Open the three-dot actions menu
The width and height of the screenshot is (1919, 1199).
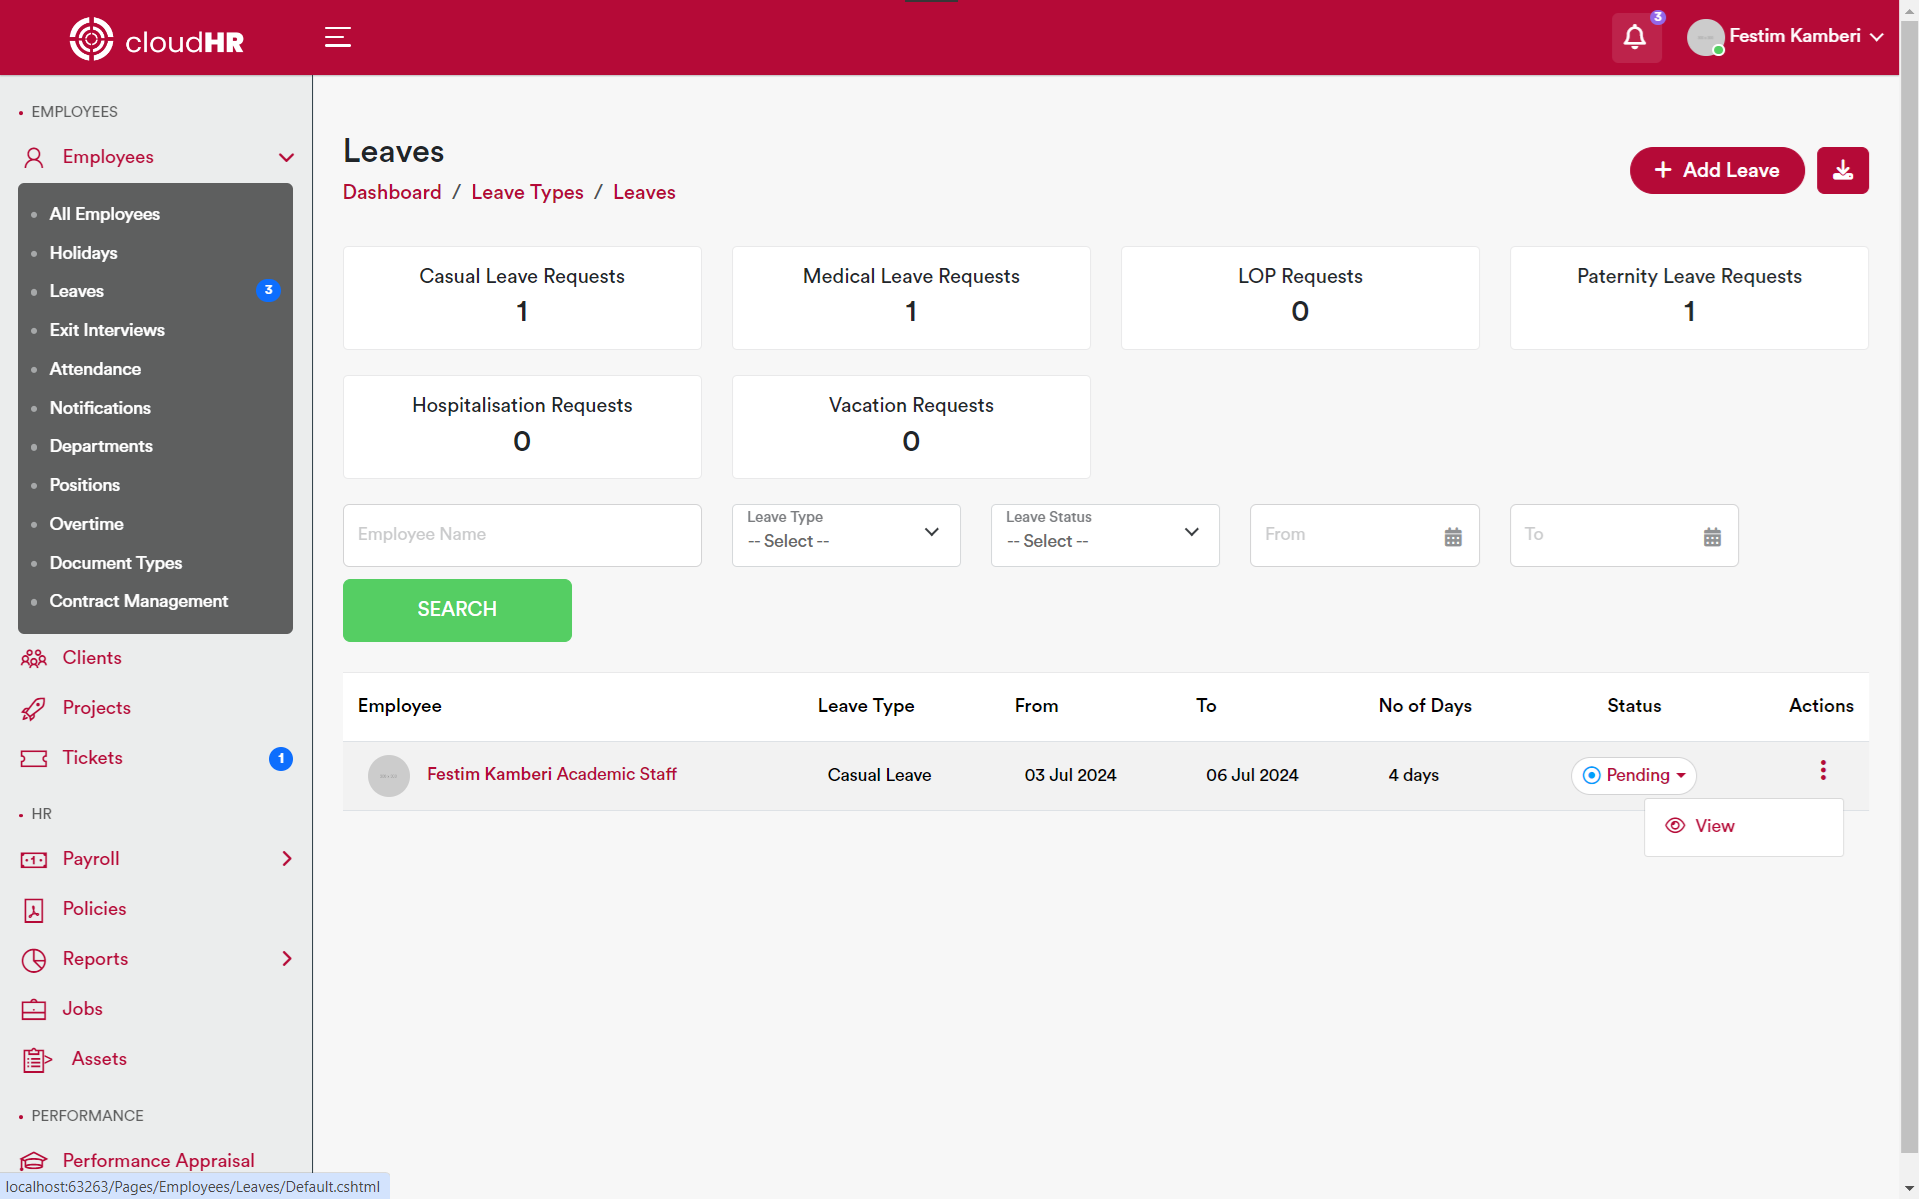(1823, 770)
